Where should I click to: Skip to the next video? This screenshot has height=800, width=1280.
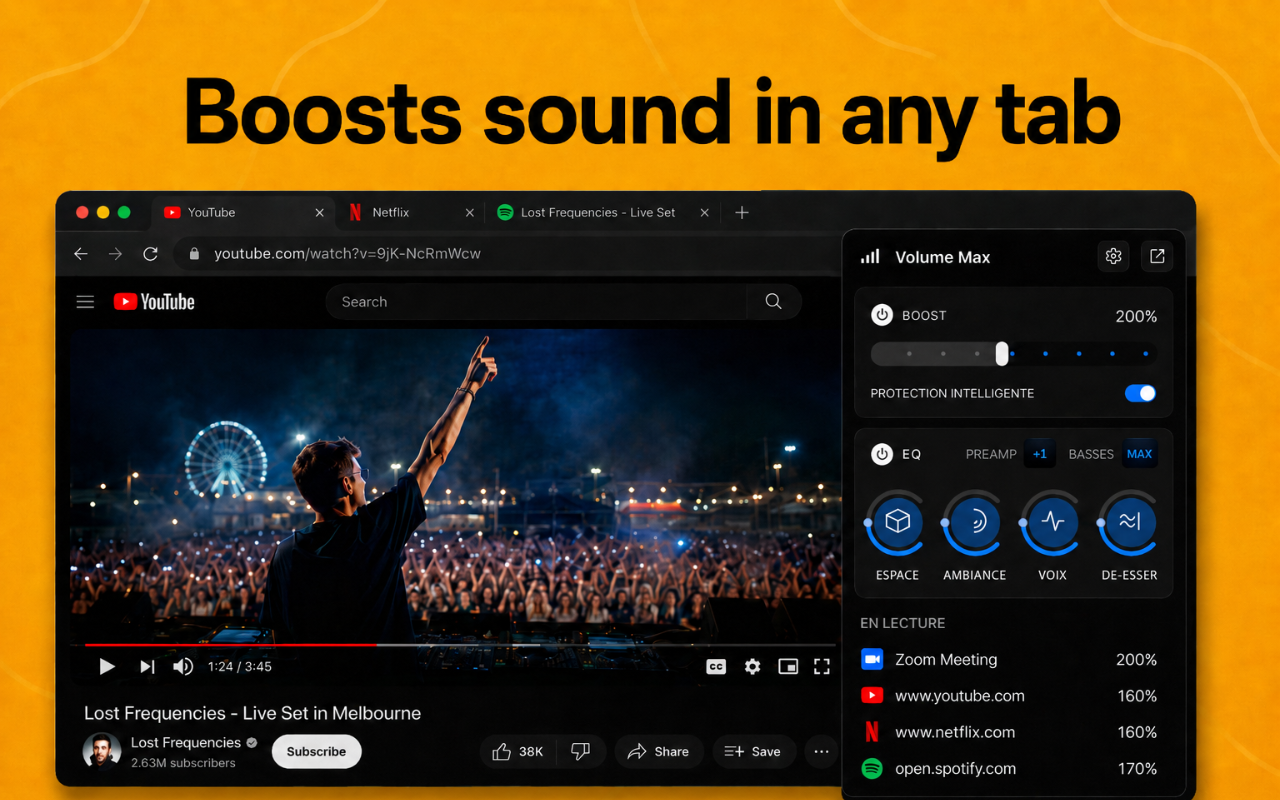147,667
